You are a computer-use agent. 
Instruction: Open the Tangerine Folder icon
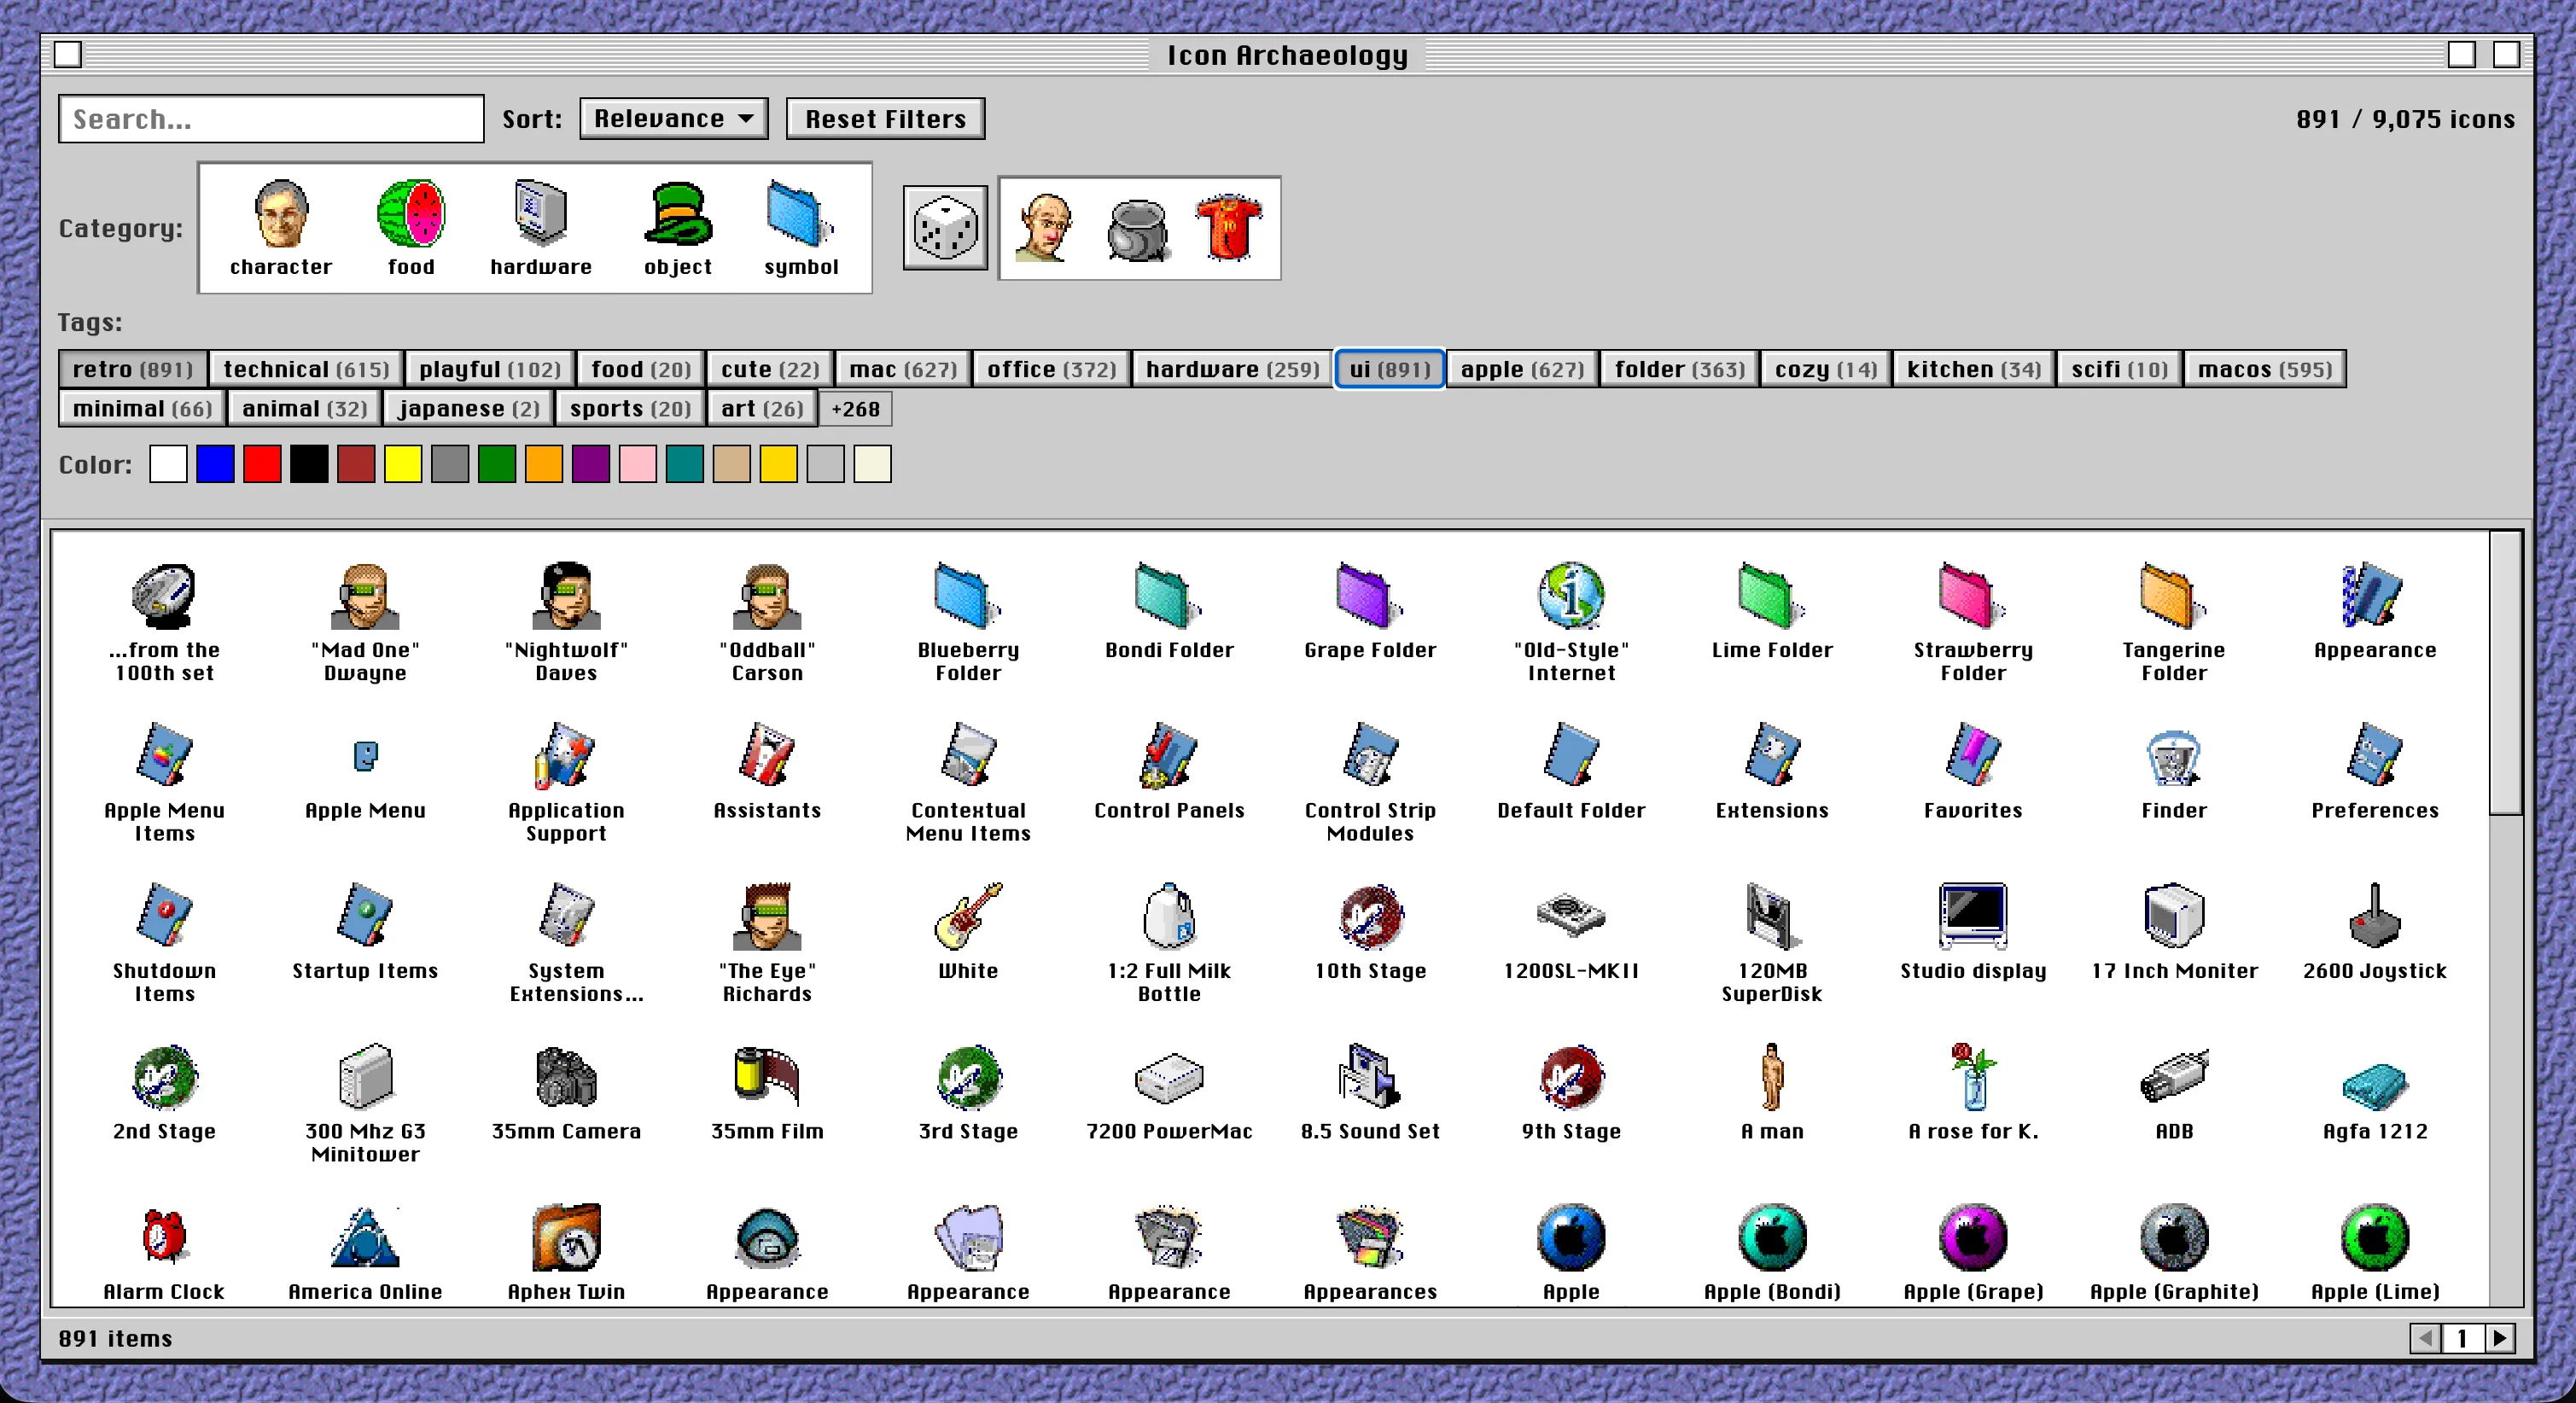click(x=2173, y=596)
